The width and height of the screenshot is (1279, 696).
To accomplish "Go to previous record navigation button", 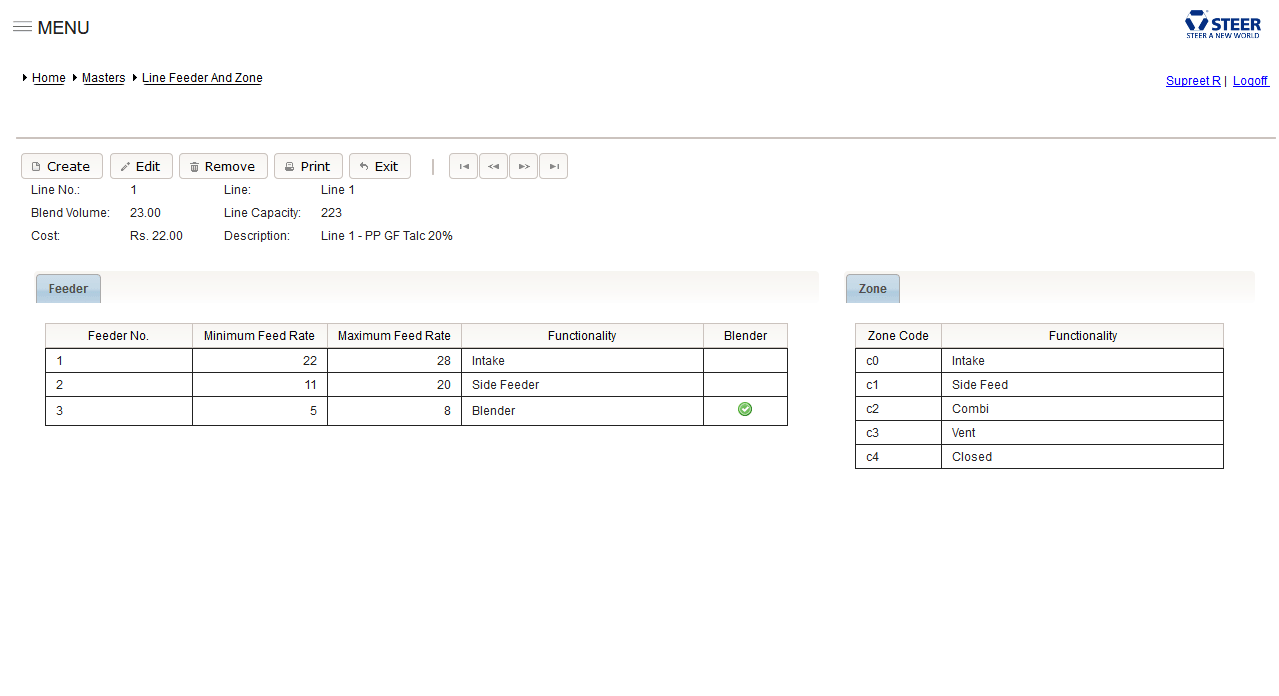I will [493, 166].
